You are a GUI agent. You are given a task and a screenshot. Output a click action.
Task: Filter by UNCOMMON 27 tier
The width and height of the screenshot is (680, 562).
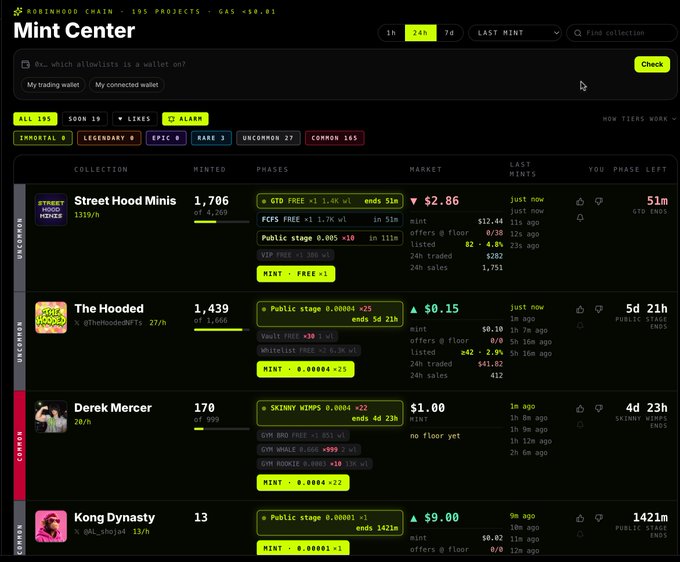point(268,138)
